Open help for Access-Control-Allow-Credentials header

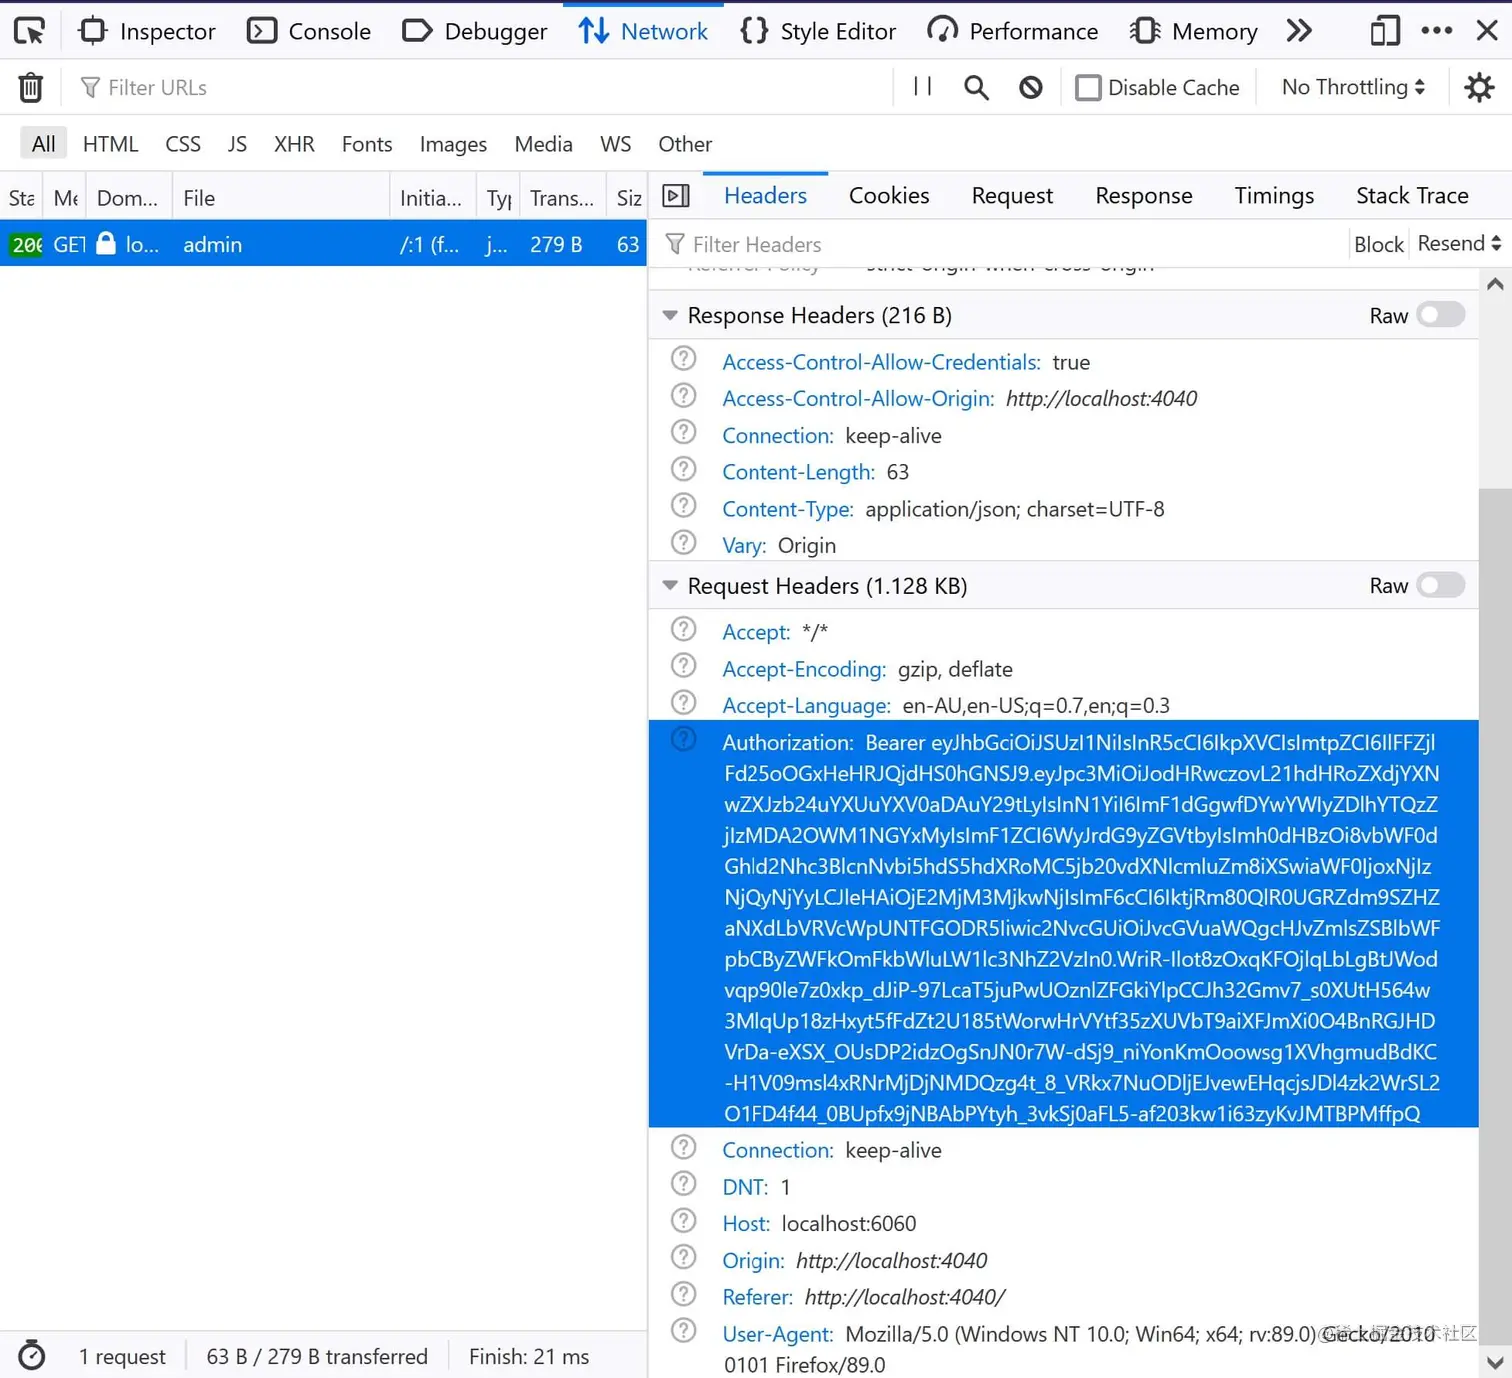click(683, 359)
